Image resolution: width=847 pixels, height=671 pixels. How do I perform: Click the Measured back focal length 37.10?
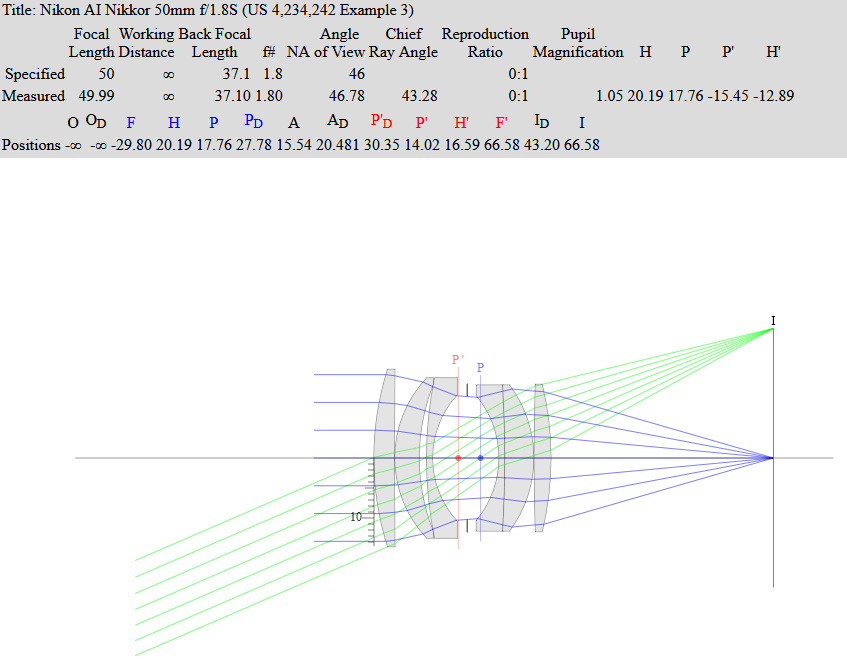tap(233, 96)
